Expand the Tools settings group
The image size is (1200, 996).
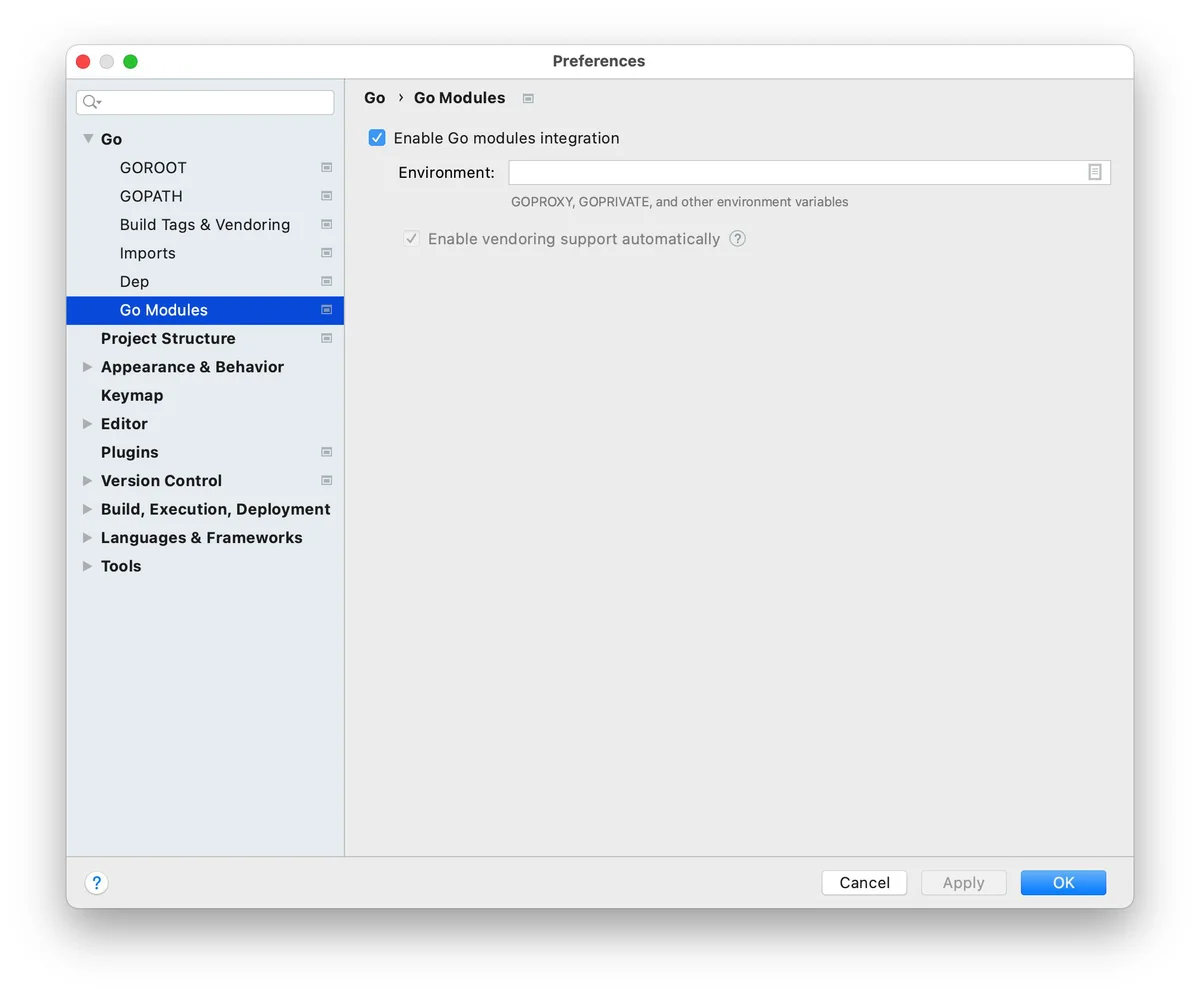pos(88,566)
